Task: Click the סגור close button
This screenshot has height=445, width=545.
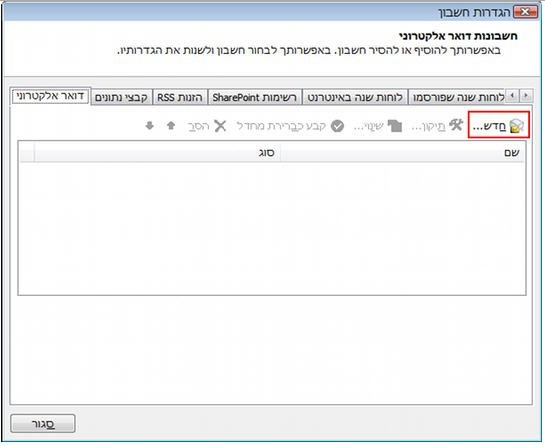Action: [x=43, y=423]
